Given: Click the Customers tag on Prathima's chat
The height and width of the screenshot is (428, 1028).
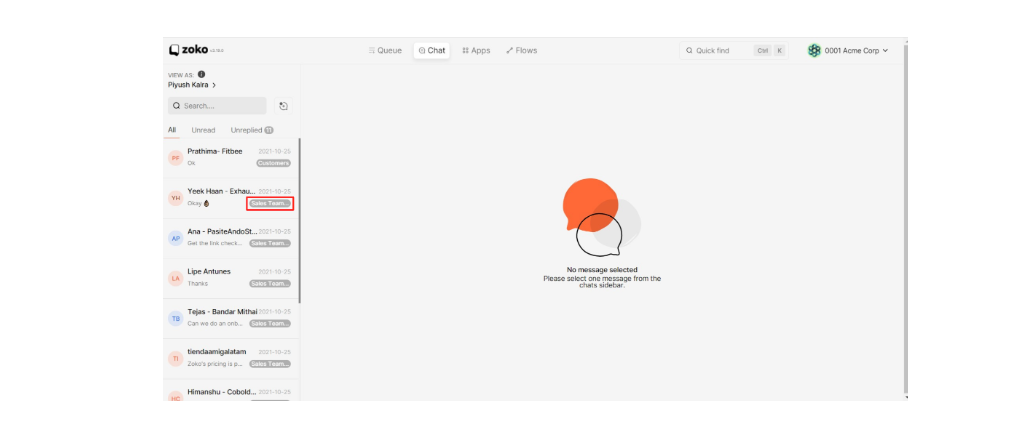Looking at the screenshot, I should click(273, 163).
